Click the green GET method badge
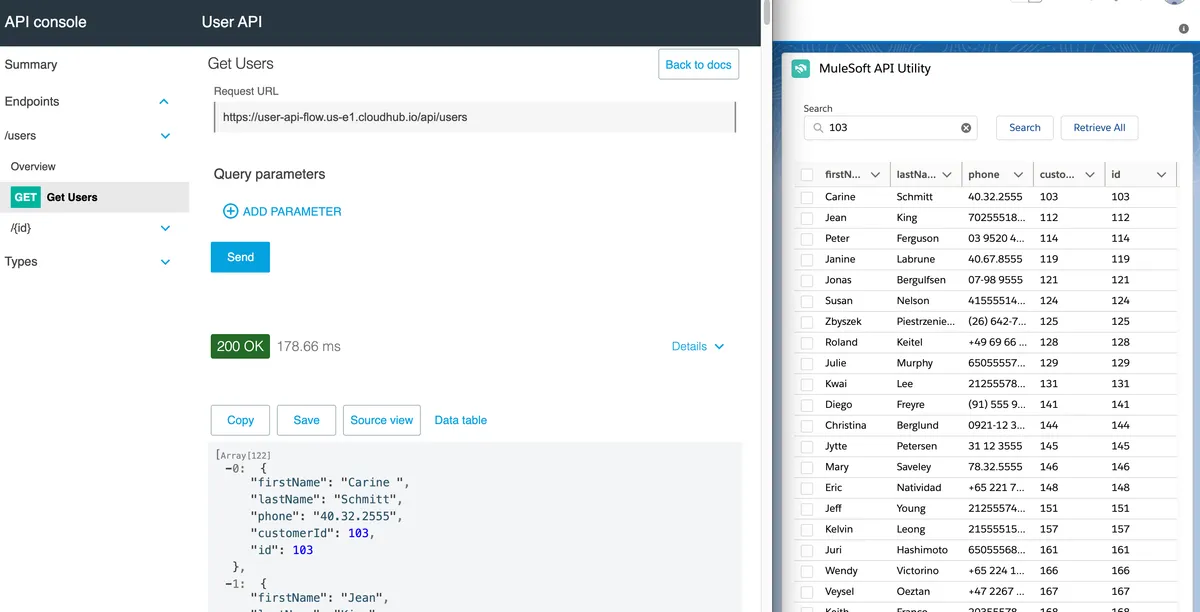The height and width of the screenshot is (612, 1200). pos(25,197)
